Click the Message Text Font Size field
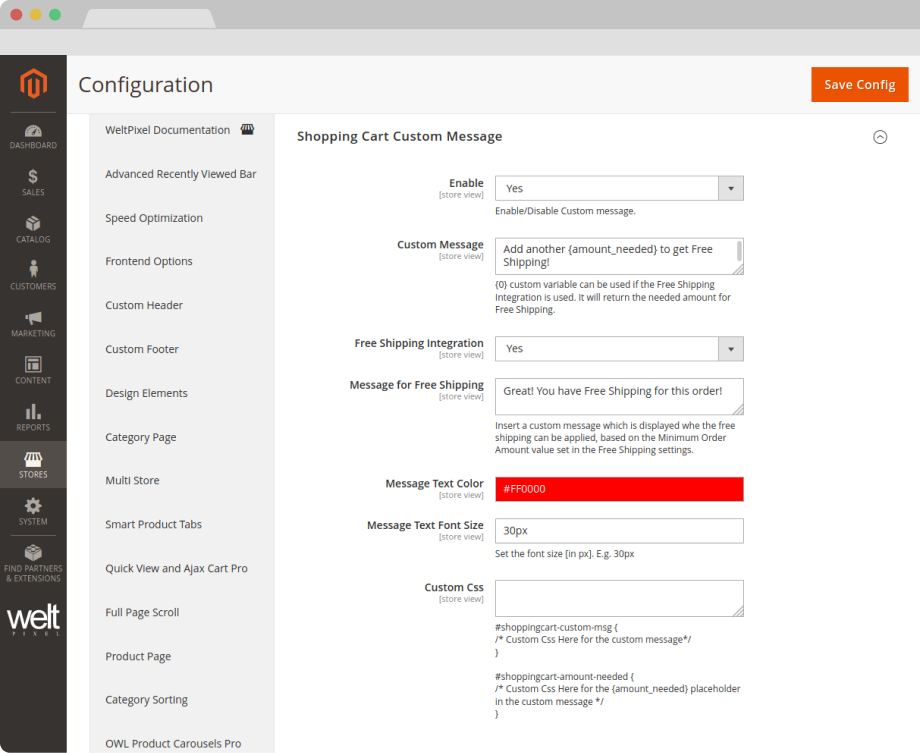Viewport: 920px width, 753px height. [619, 530]
